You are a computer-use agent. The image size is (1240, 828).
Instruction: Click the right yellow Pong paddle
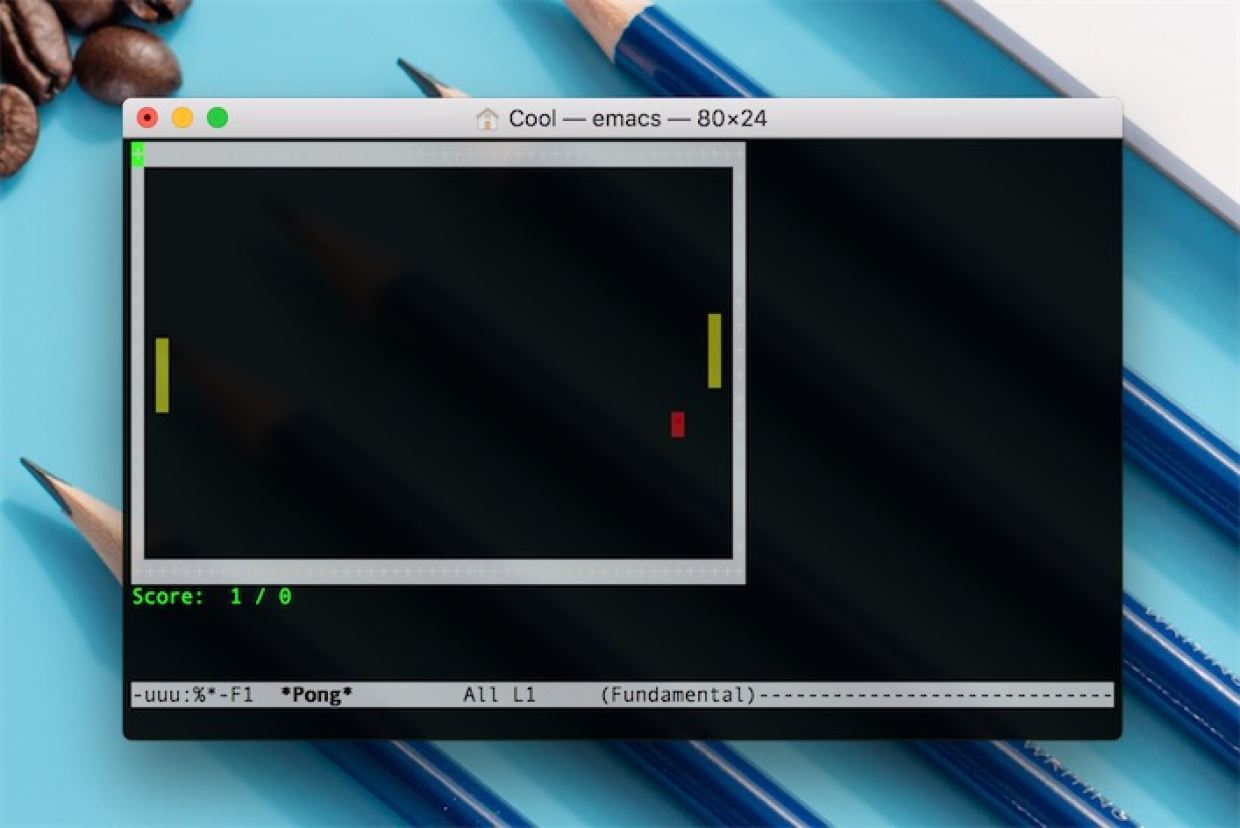tap(714, 351)
